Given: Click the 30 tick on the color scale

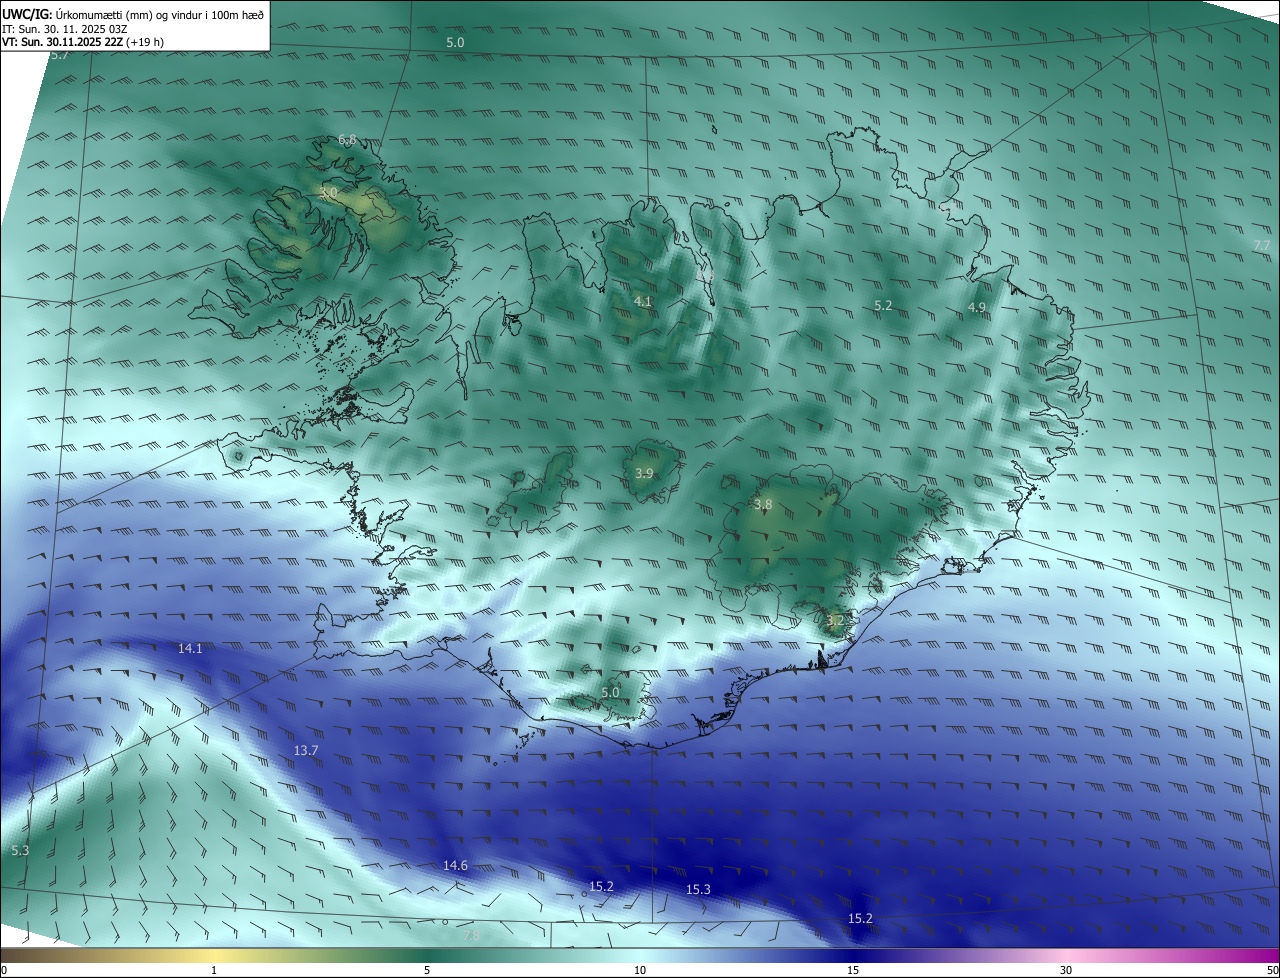Looking at the screenshot, I should [1066, 970].
